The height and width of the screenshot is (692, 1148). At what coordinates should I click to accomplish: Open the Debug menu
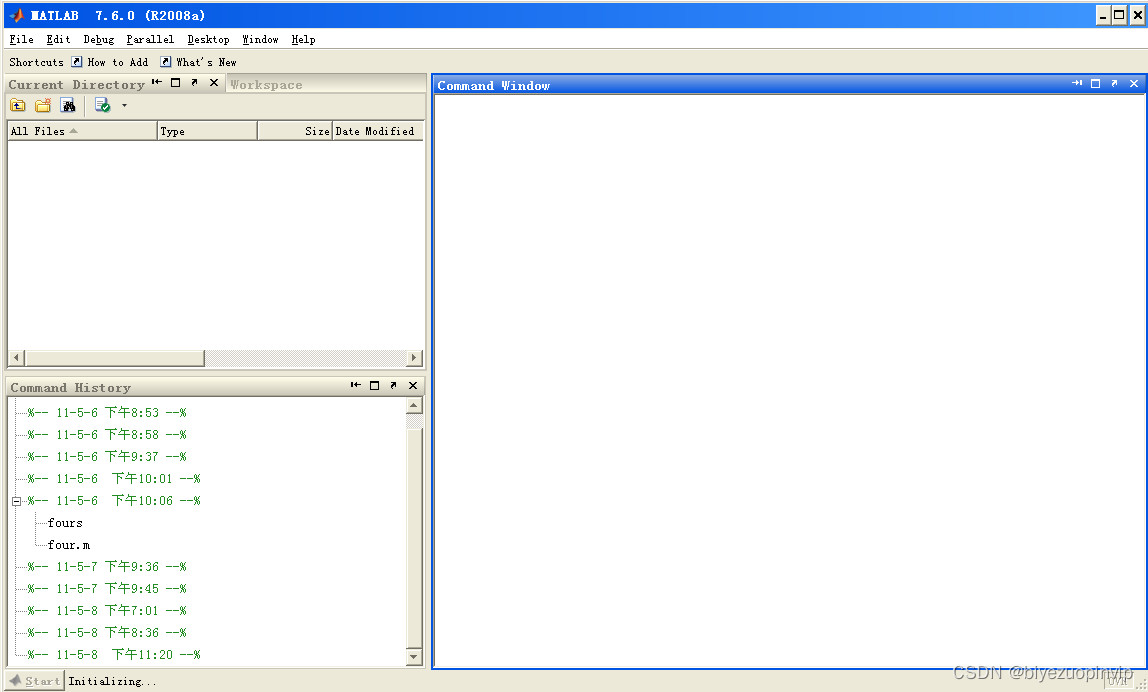point(99,40)
